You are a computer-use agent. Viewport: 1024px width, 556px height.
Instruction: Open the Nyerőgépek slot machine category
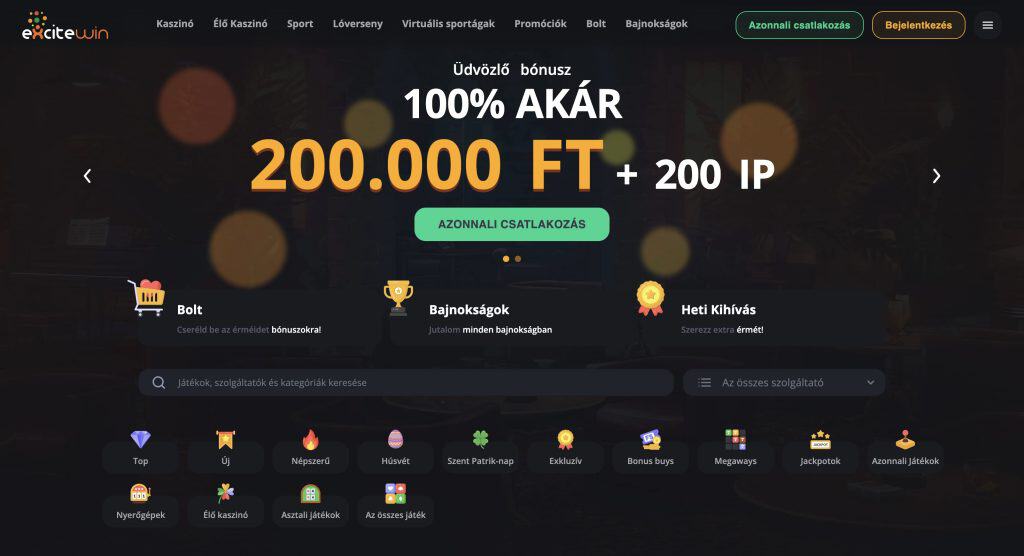tap(140, 504)
